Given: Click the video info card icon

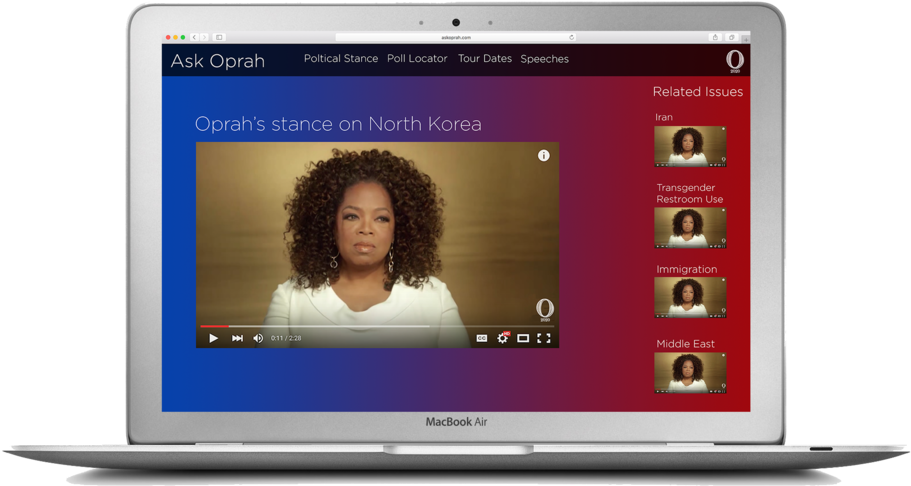Looking at the screenshot, I should tap(544, 155).
